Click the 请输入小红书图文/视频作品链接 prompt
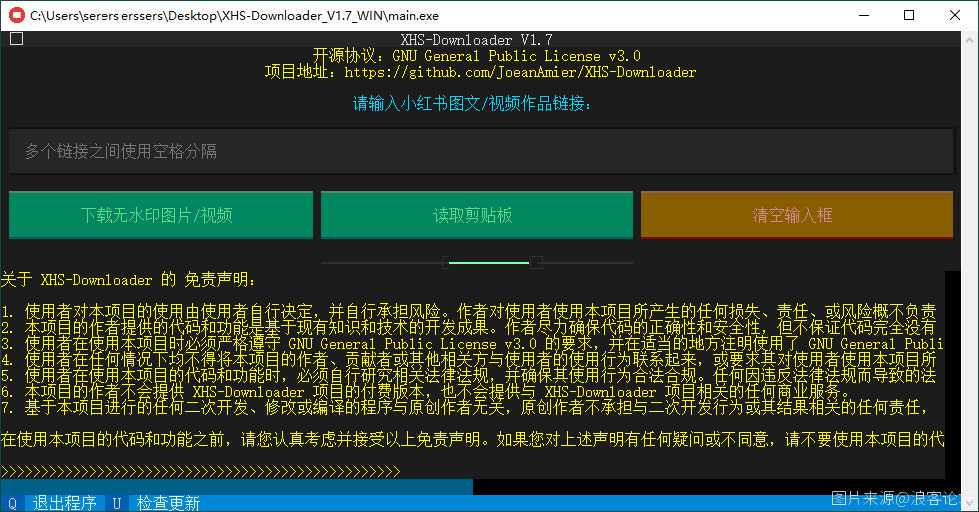 (472, 103)
